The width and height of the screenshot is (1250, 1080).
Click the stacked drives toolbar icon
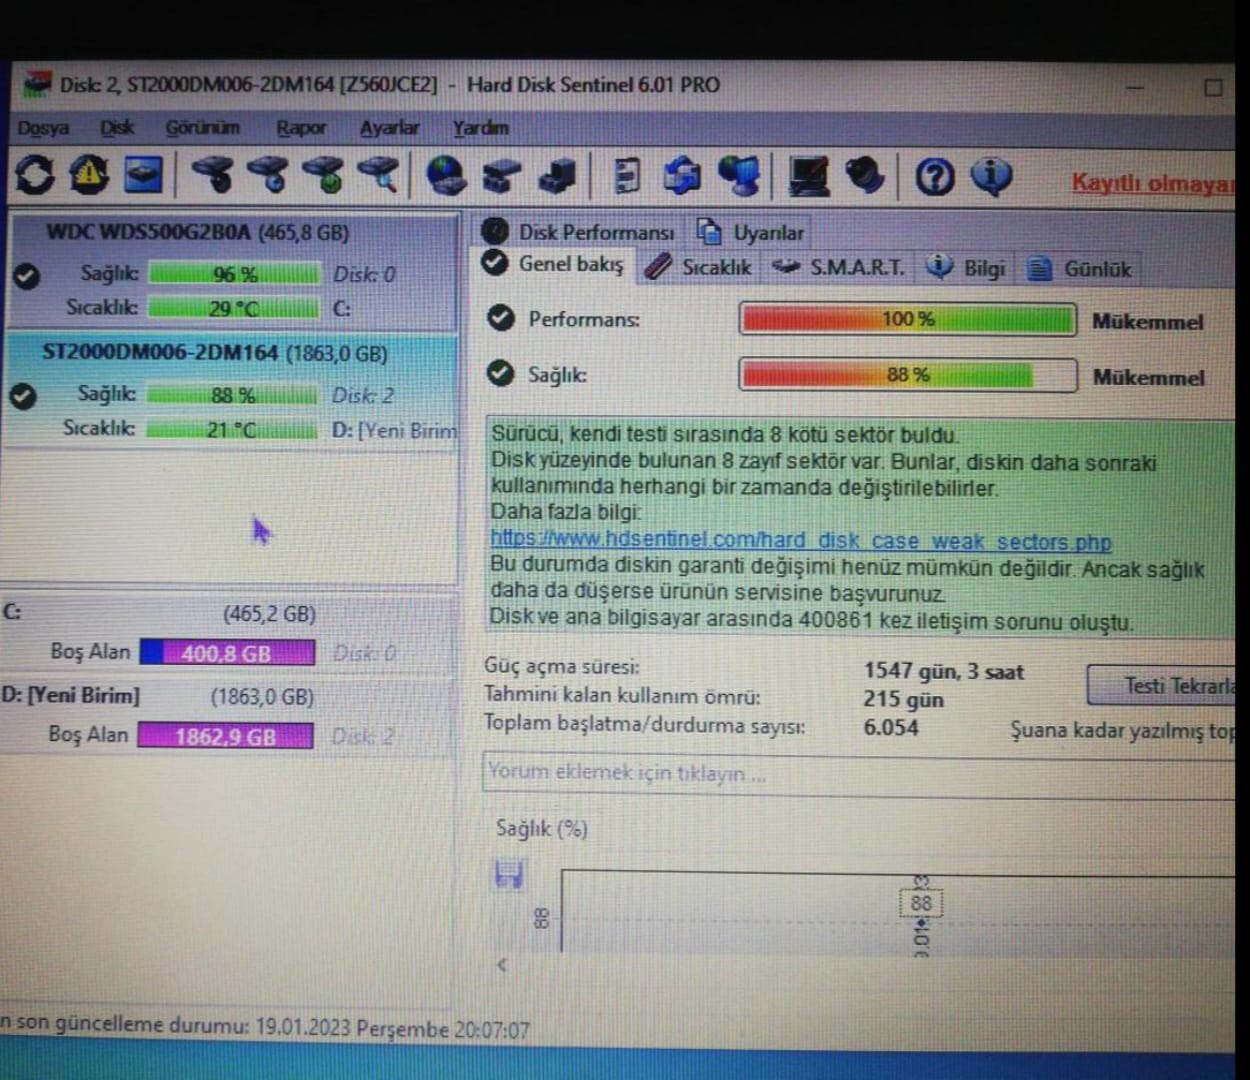pyautogui.click(x=501, y=176)
